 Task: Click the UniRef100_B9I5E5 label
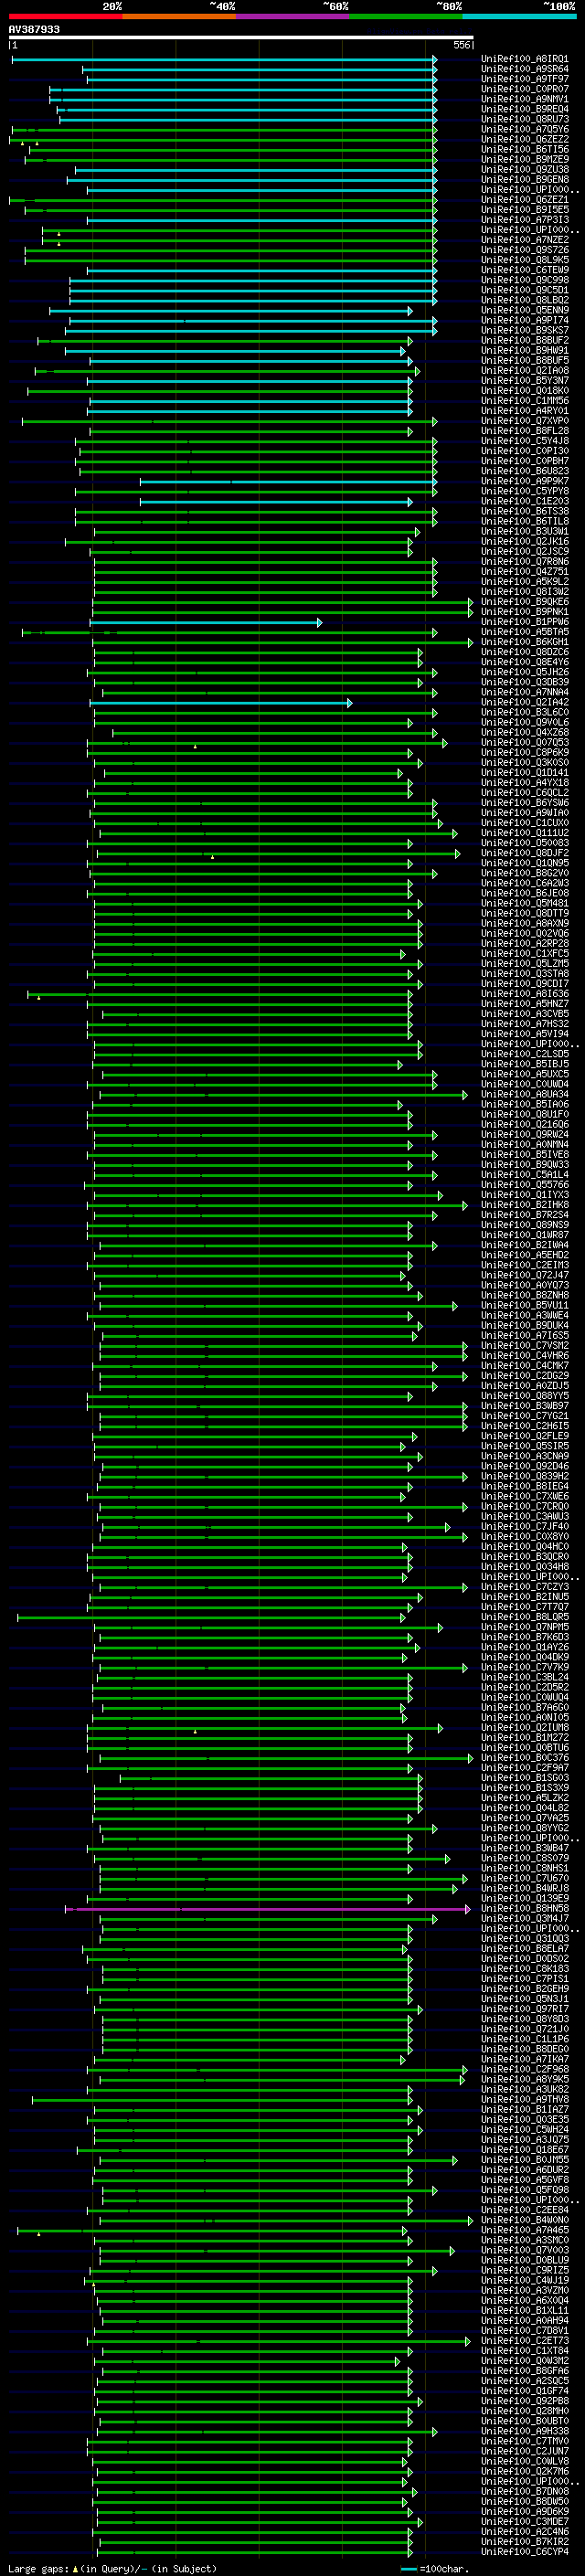tap(524, 210)
